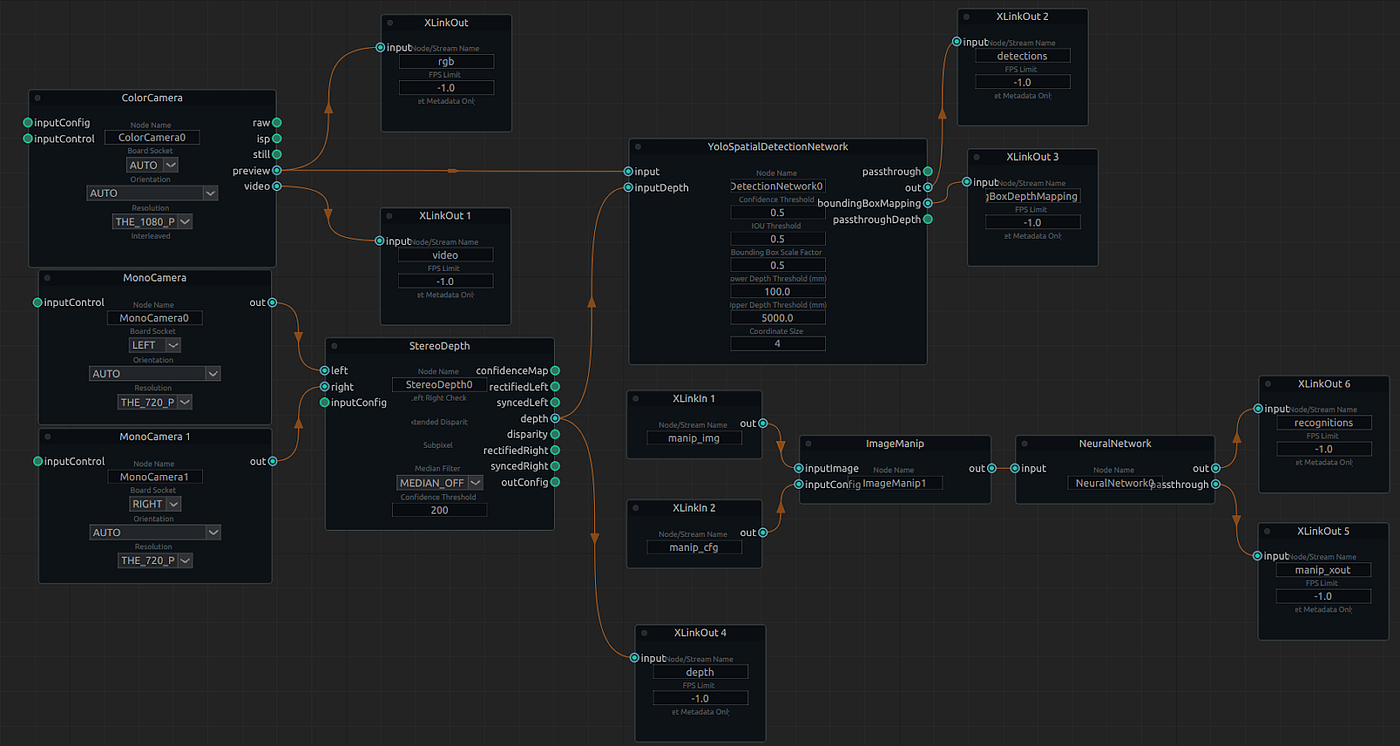
Task: Open the RIGHT Board Socket dropdown on MonoCamera 1
Action: tap(154, 503)
